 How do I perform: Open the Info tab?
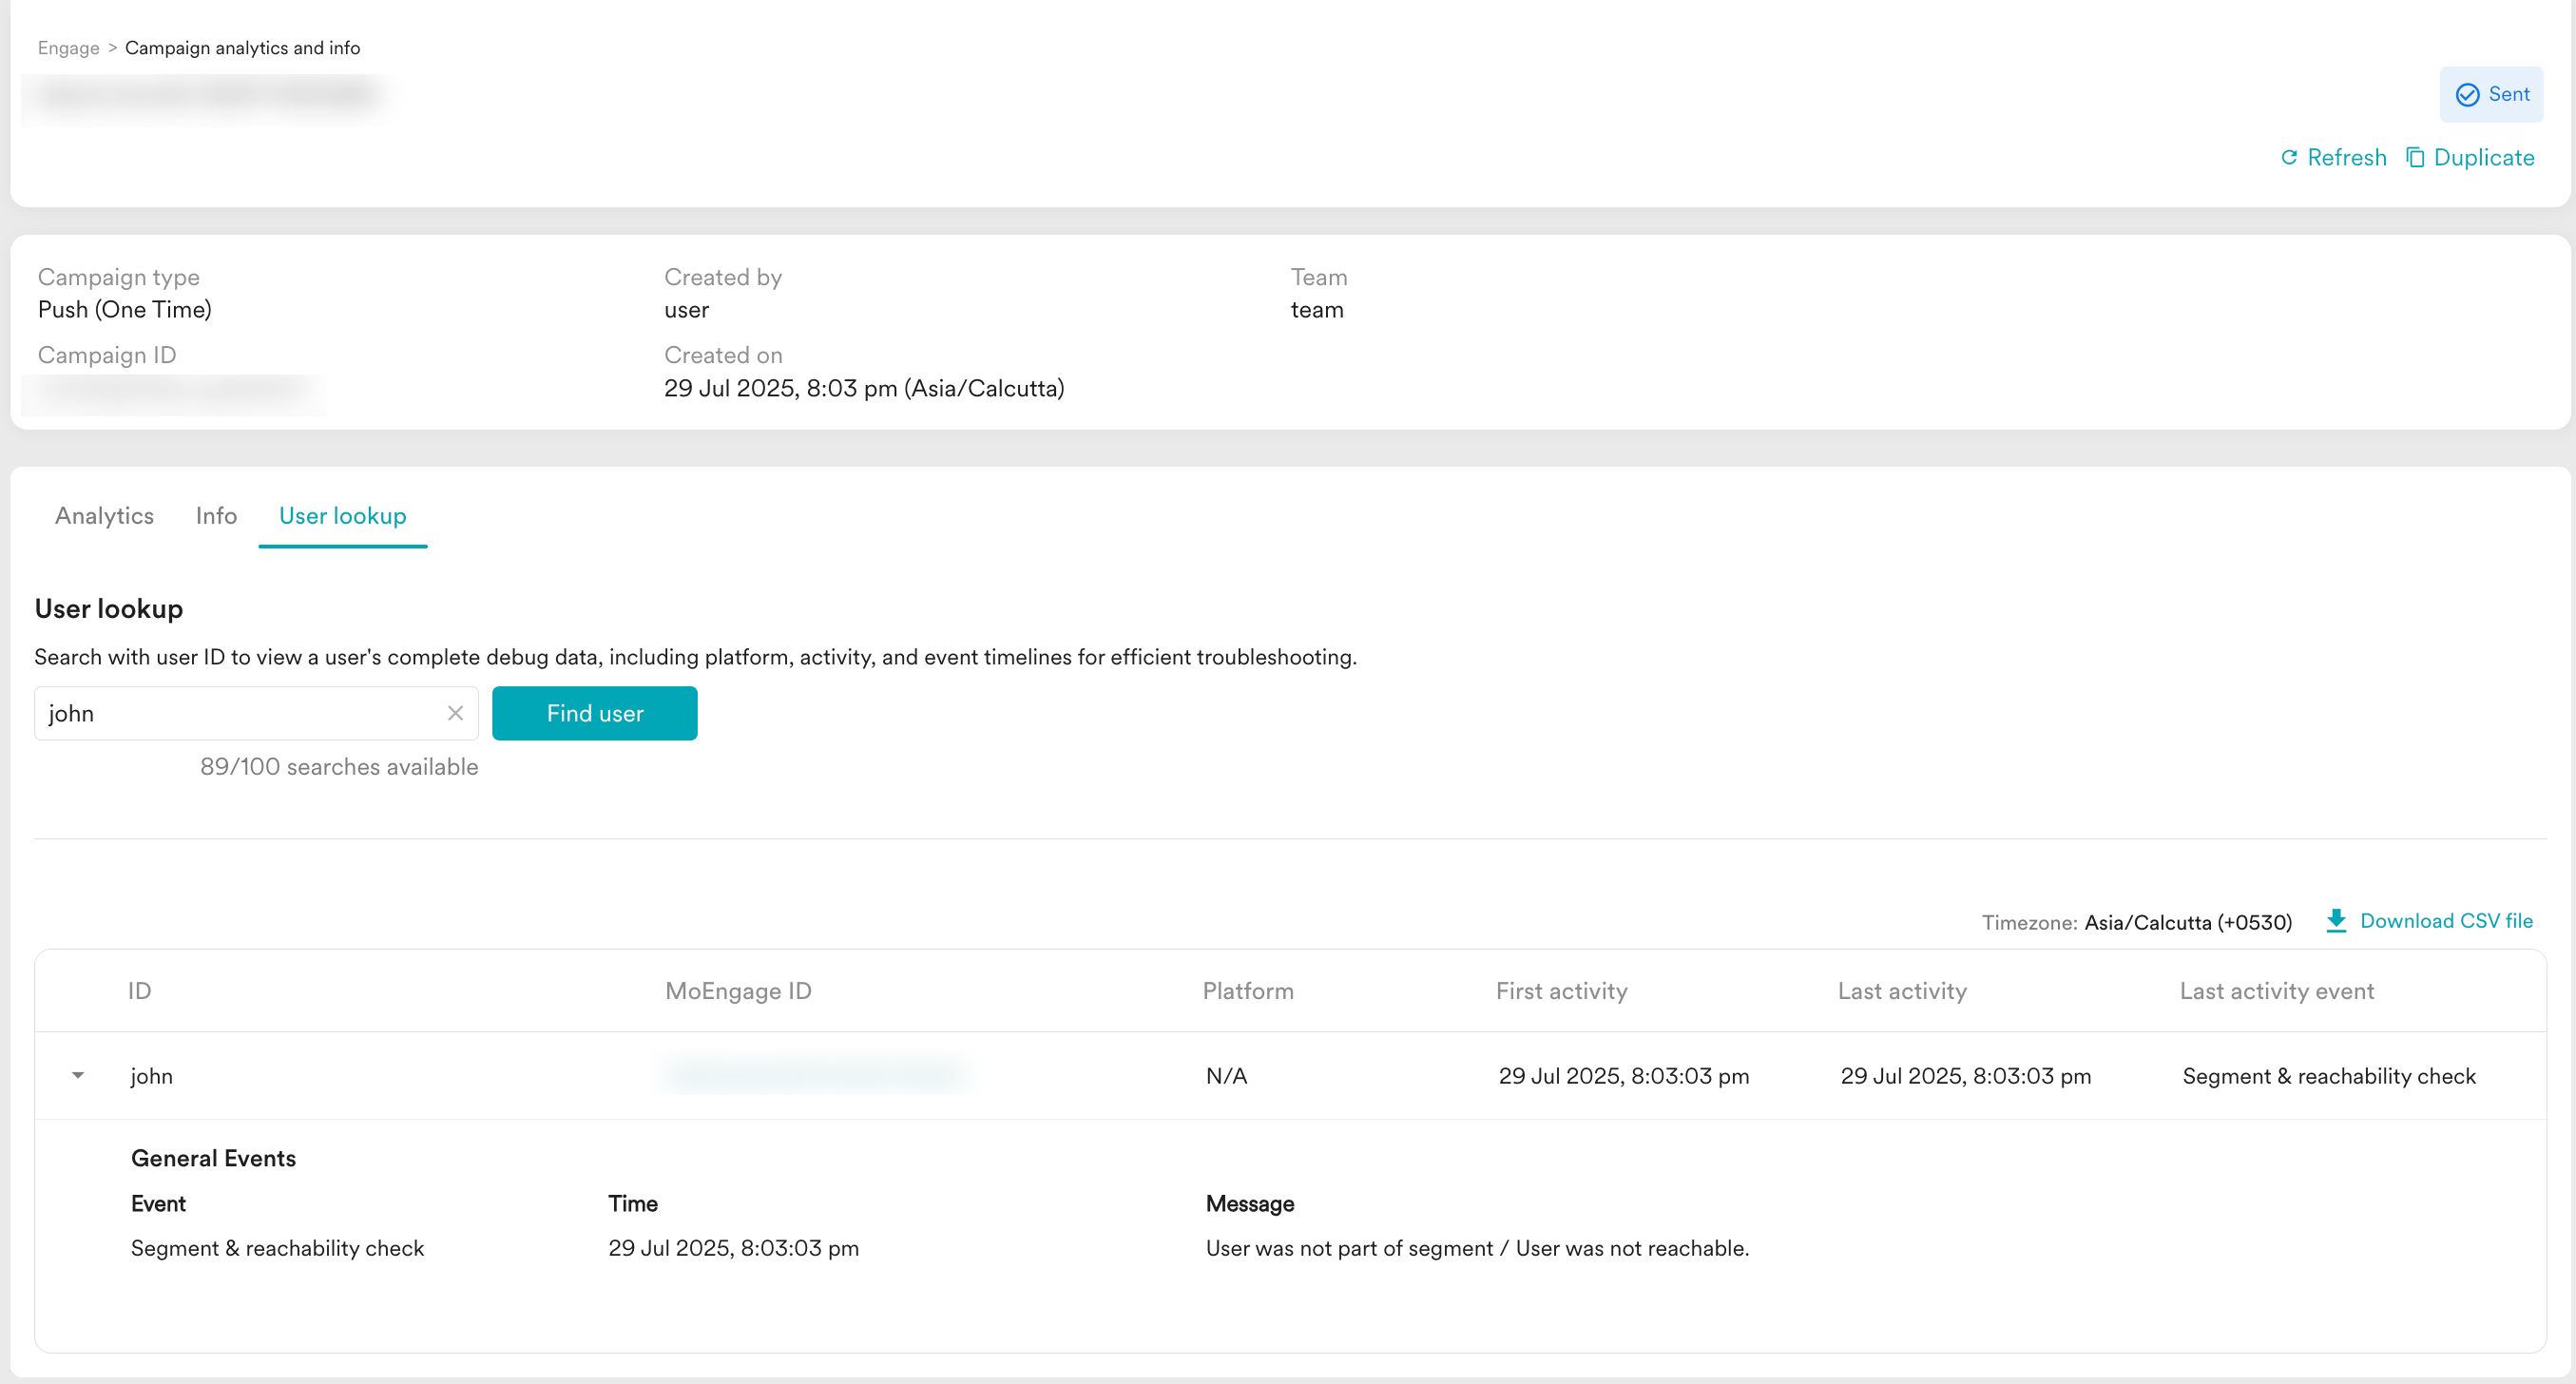(x=216, y=516)
